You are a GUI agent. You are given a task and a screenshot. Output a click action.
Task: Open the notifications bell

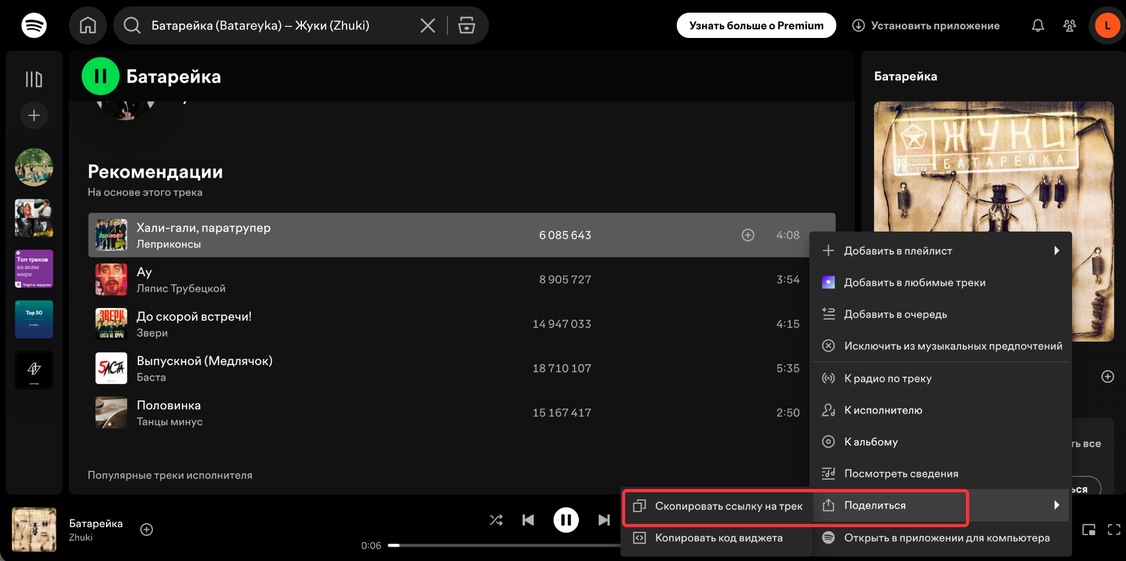(1038, 26)
